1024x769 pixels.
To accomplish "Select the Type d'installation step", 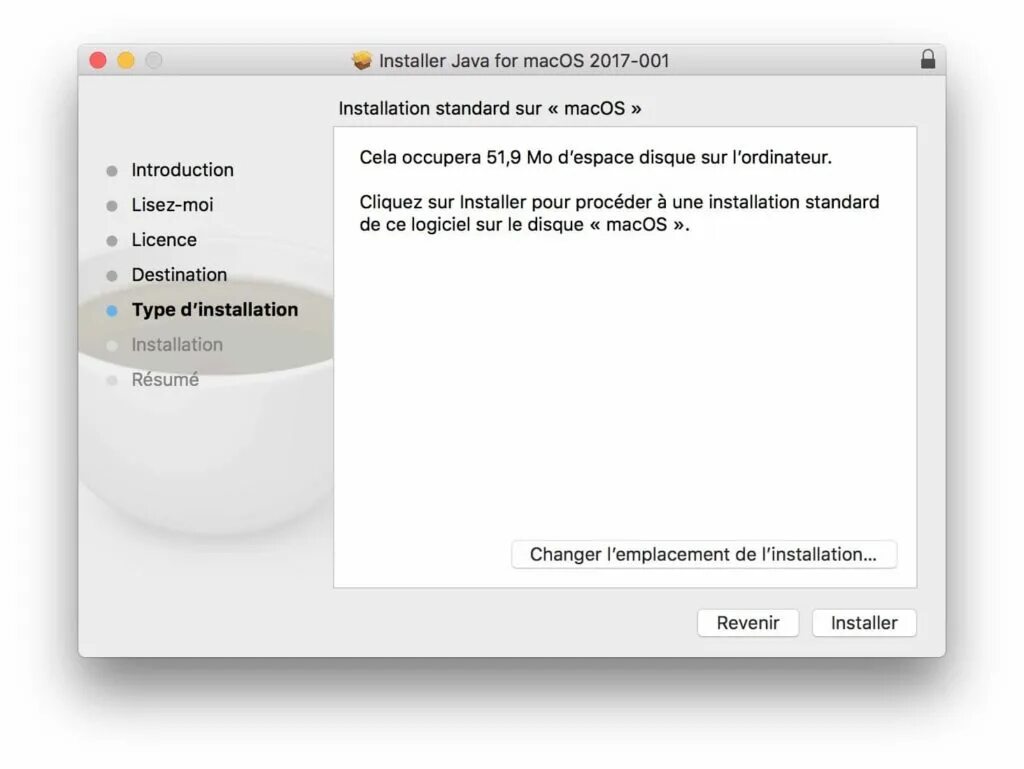I will pos(215,309).
